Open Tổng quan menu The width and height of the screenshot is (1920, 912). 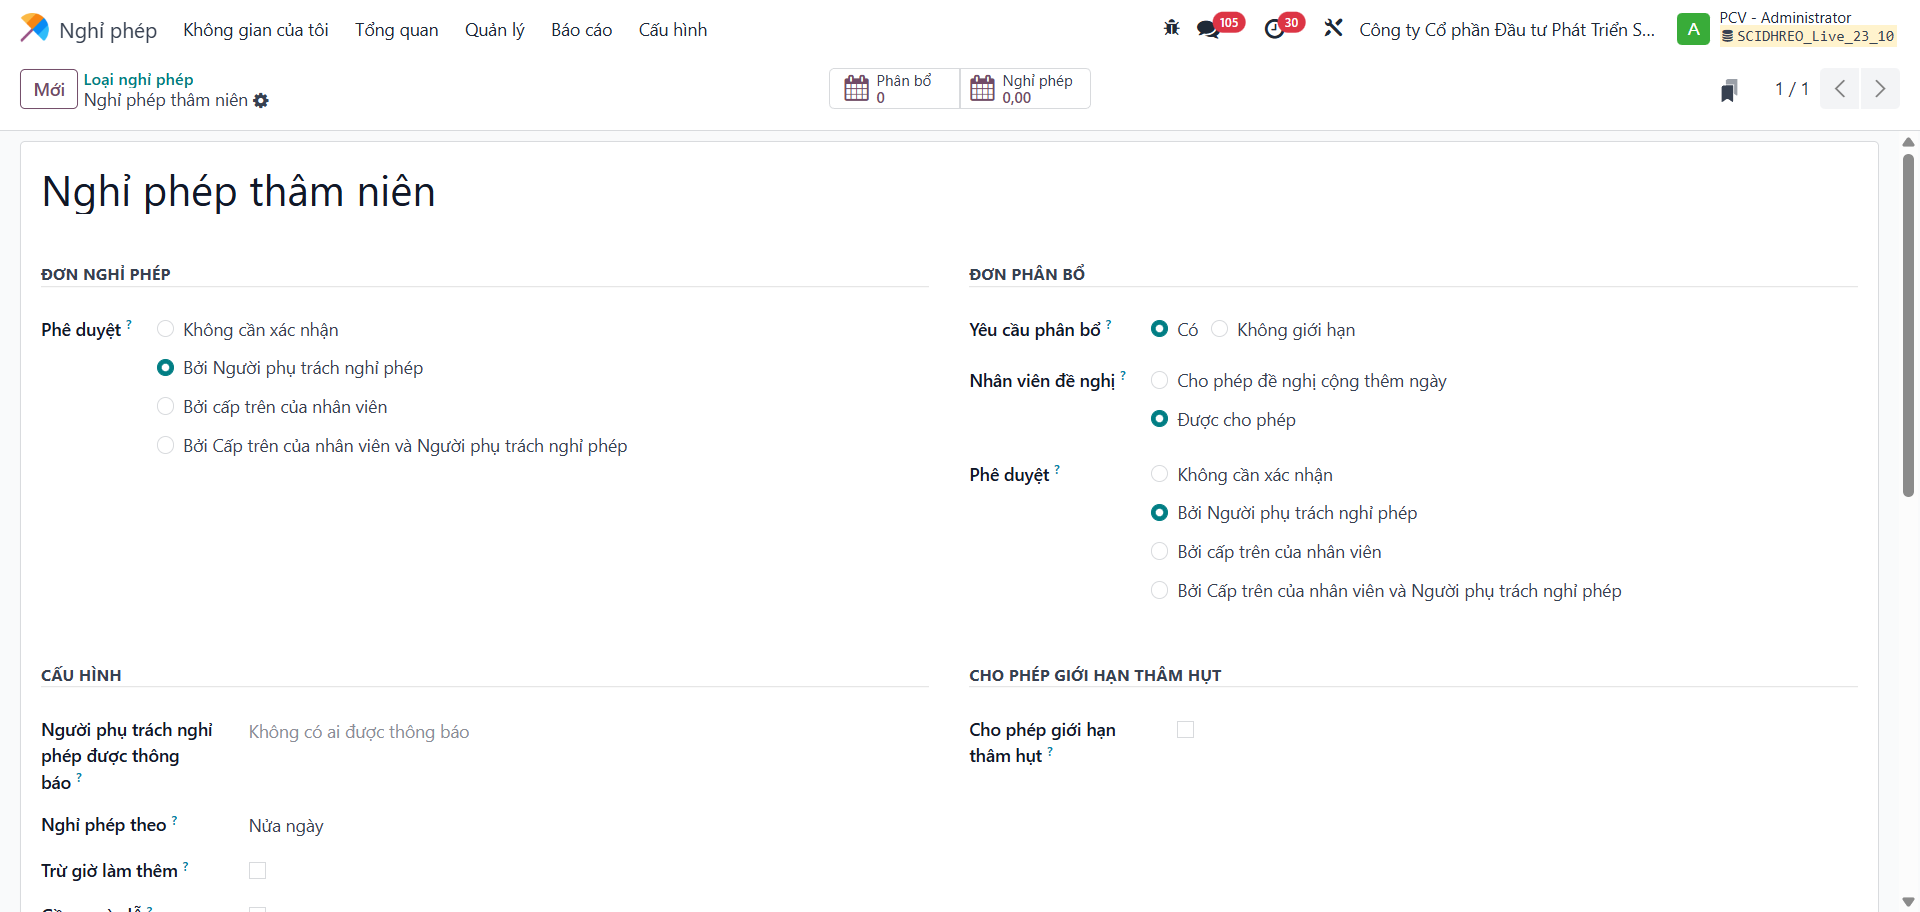point(397,30)
